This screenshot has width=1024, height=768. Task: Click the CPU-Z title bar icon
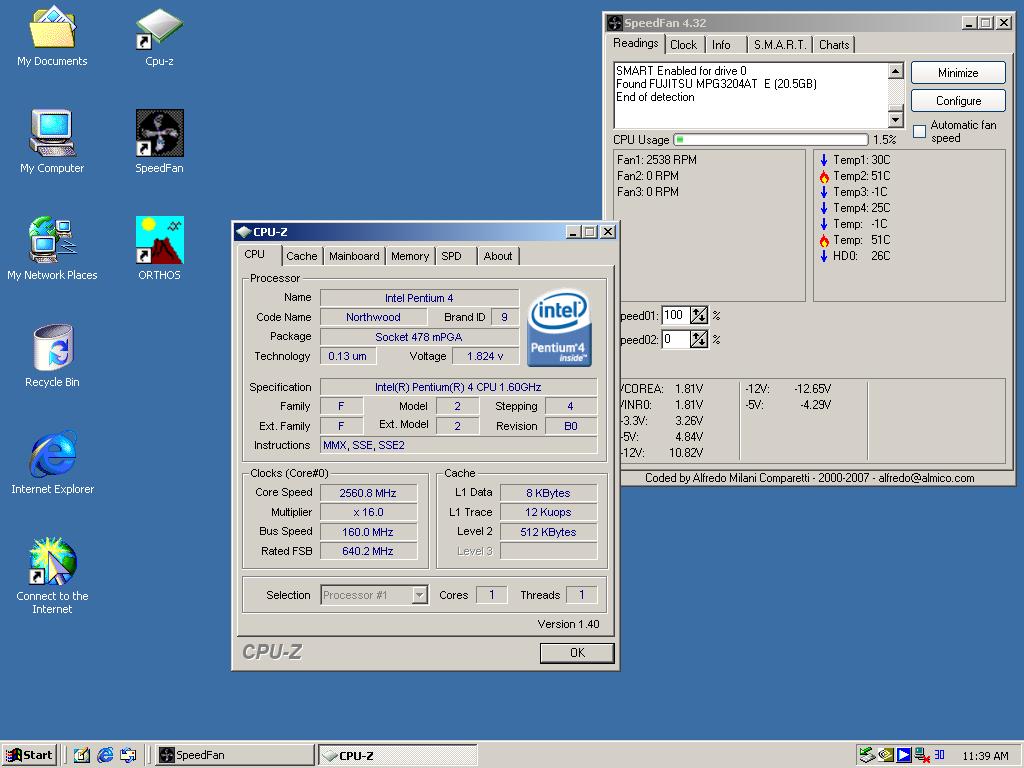coord(244,232)
